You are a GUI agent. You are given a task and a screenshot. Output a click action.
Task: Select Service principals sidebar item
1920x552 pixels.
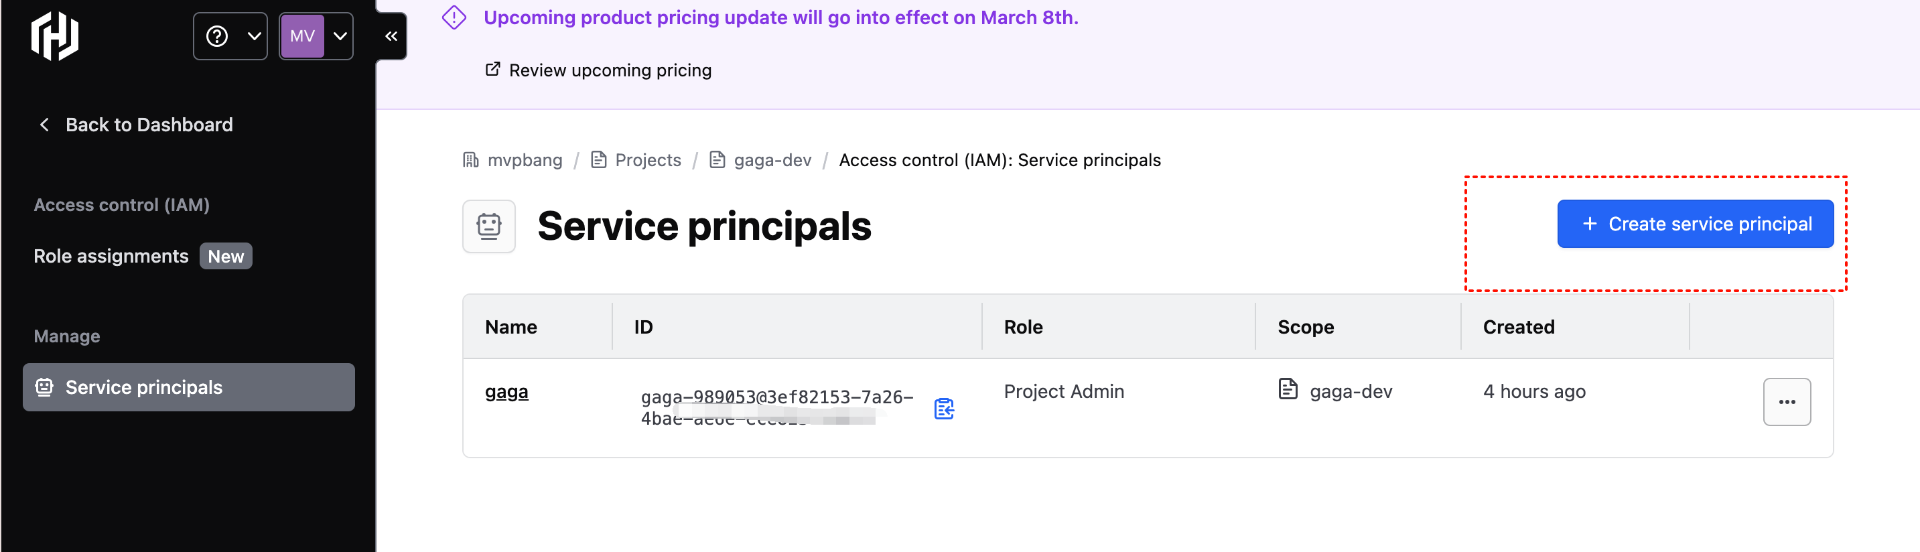point(188,387)
